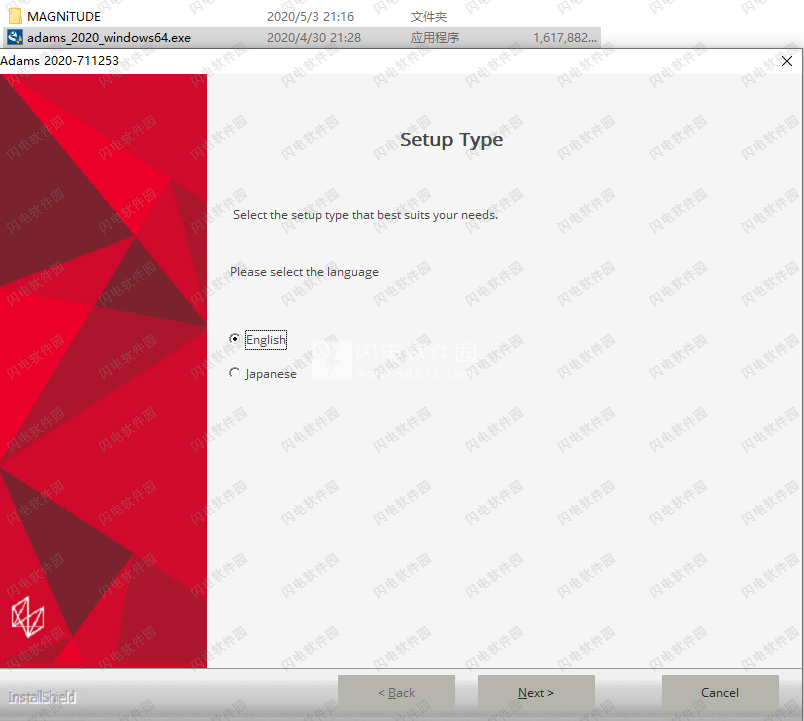This screenshot has height=721, width=804.
Task: Click the MAGNiTUDE folder icon
Action: [15, 16]
